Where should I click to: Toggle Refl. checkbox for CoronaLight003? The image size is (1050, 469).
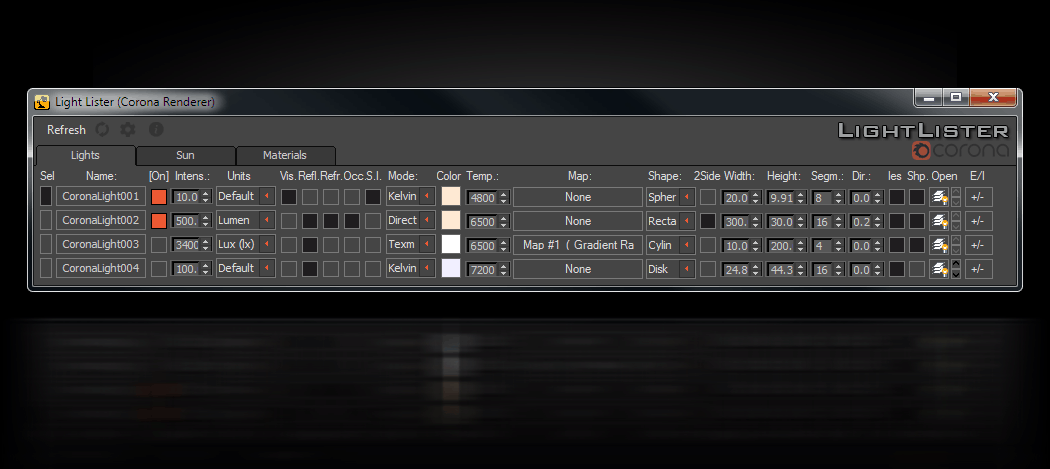310,245
